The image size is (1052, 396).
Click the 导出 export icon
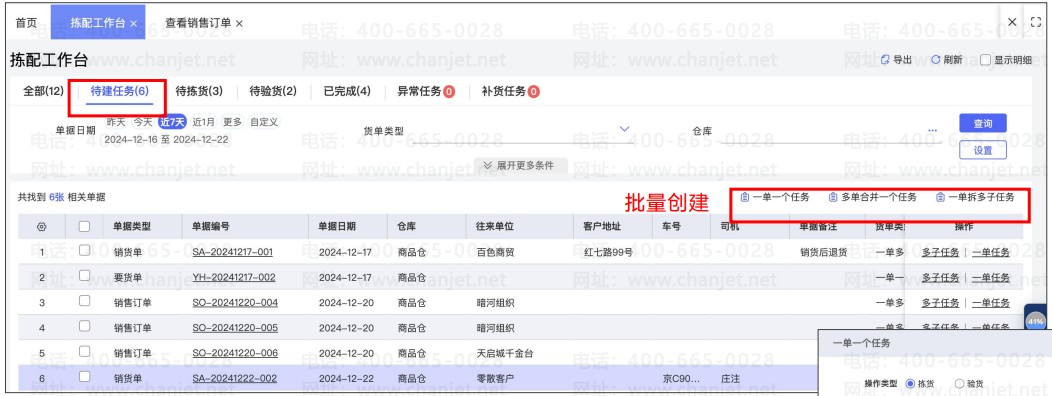point(885,60)
